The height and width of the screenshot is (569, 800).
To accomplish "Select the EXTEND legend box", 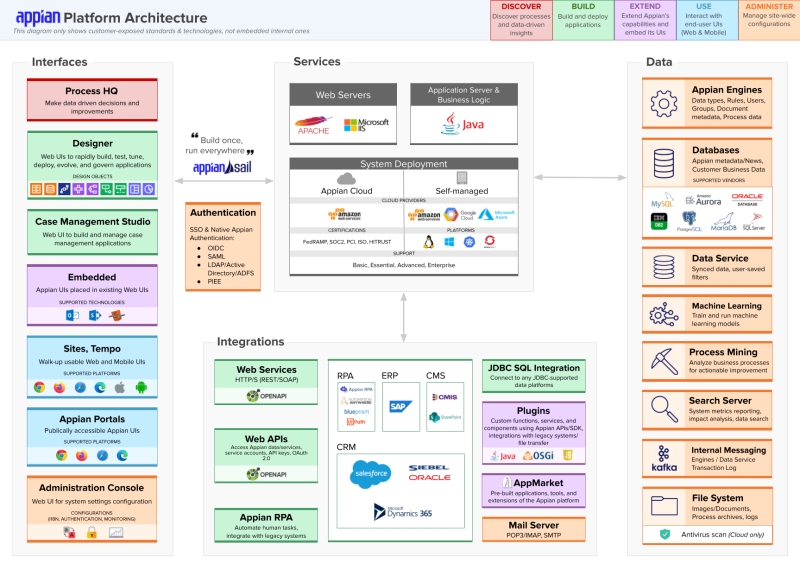I will click(645, 20).
